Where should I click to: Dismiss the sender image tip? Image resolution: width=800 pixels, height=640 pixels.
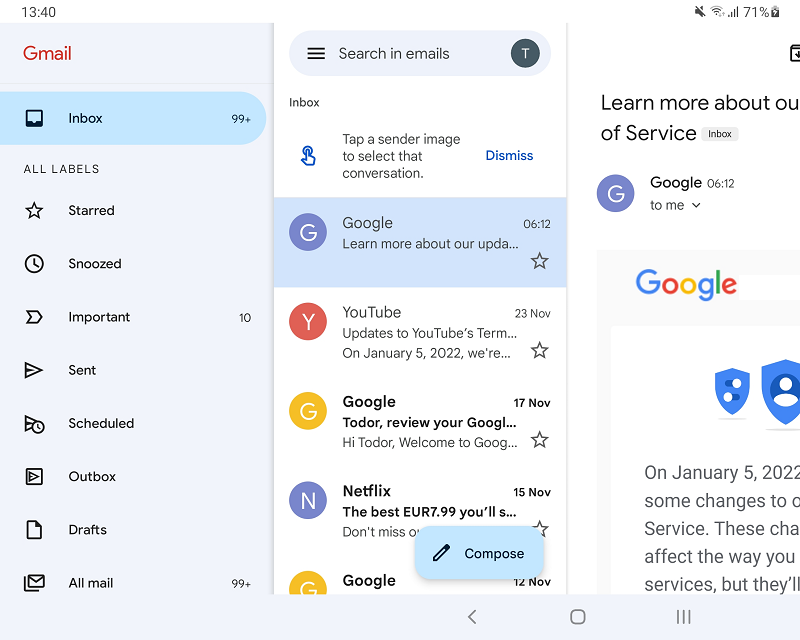(x=509, y=156)
